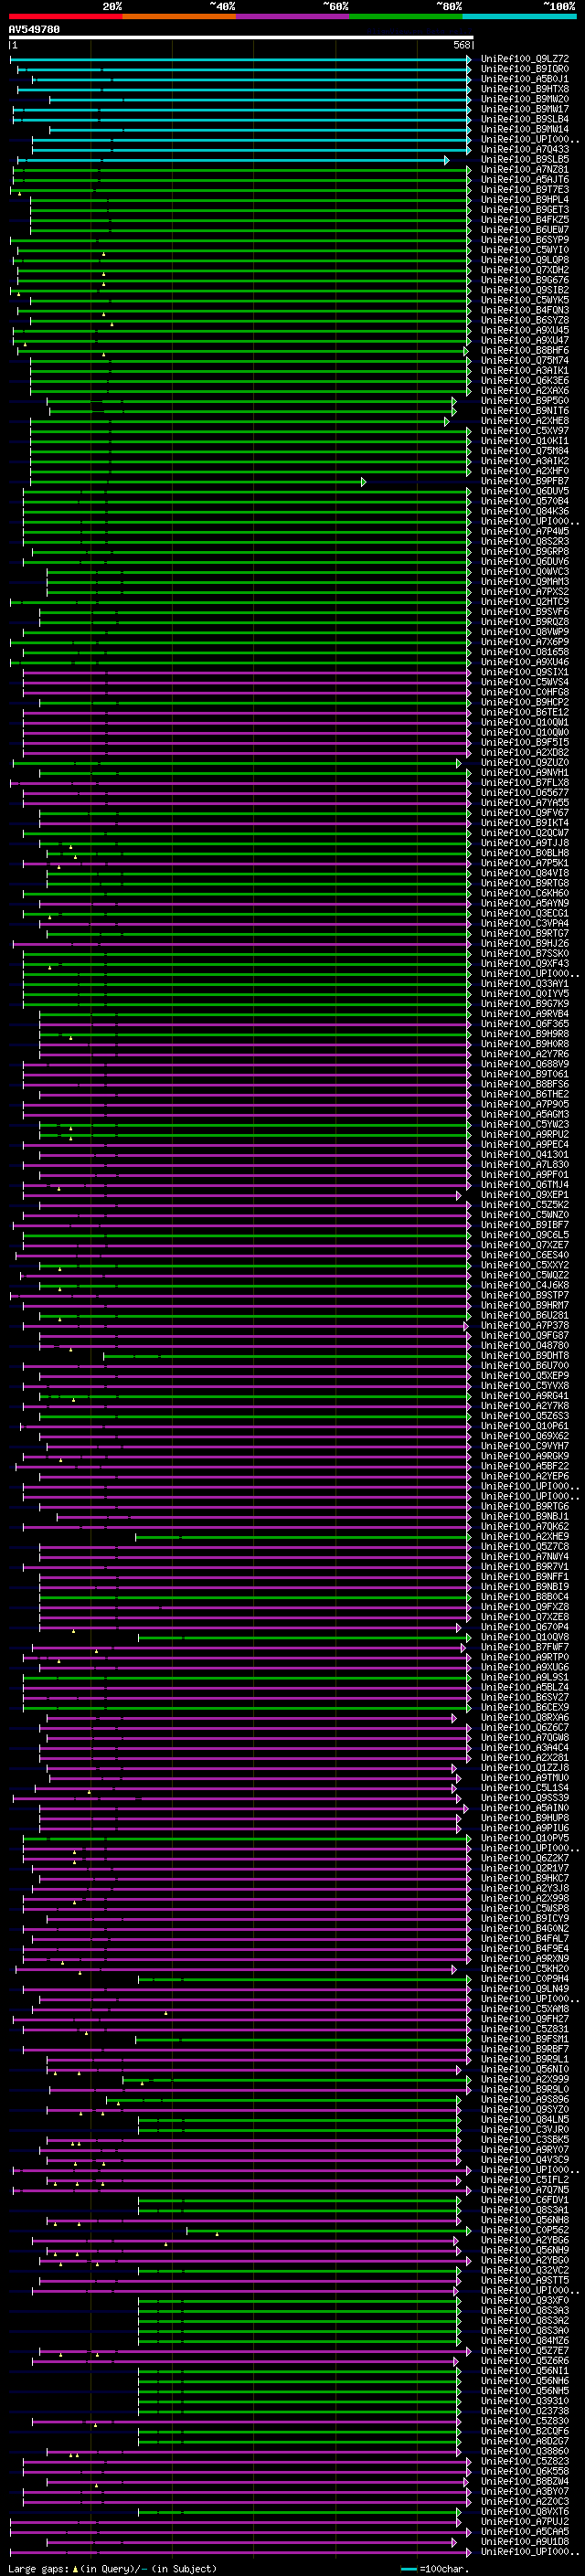Click the red segment of the identity color legend
Screen dimensions: 585x2576
point(65,16)
